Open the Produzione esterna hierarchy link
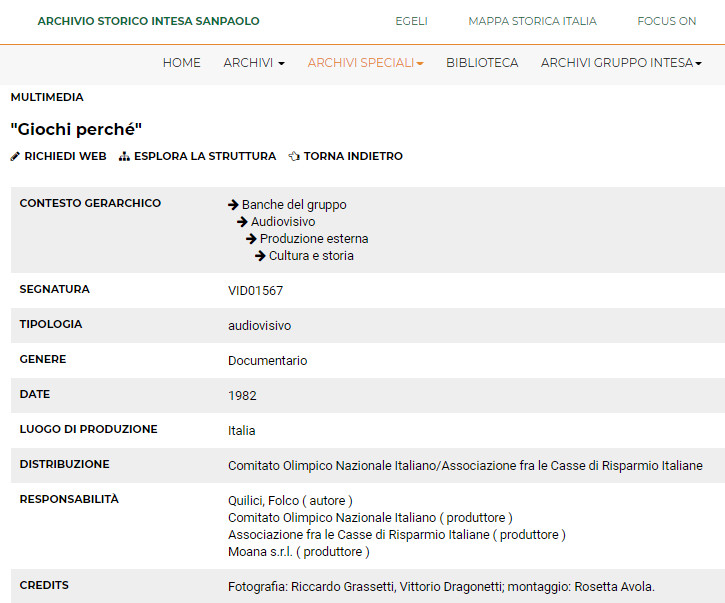Viewport: 725px width, 603px height. [x=314, y=239]
